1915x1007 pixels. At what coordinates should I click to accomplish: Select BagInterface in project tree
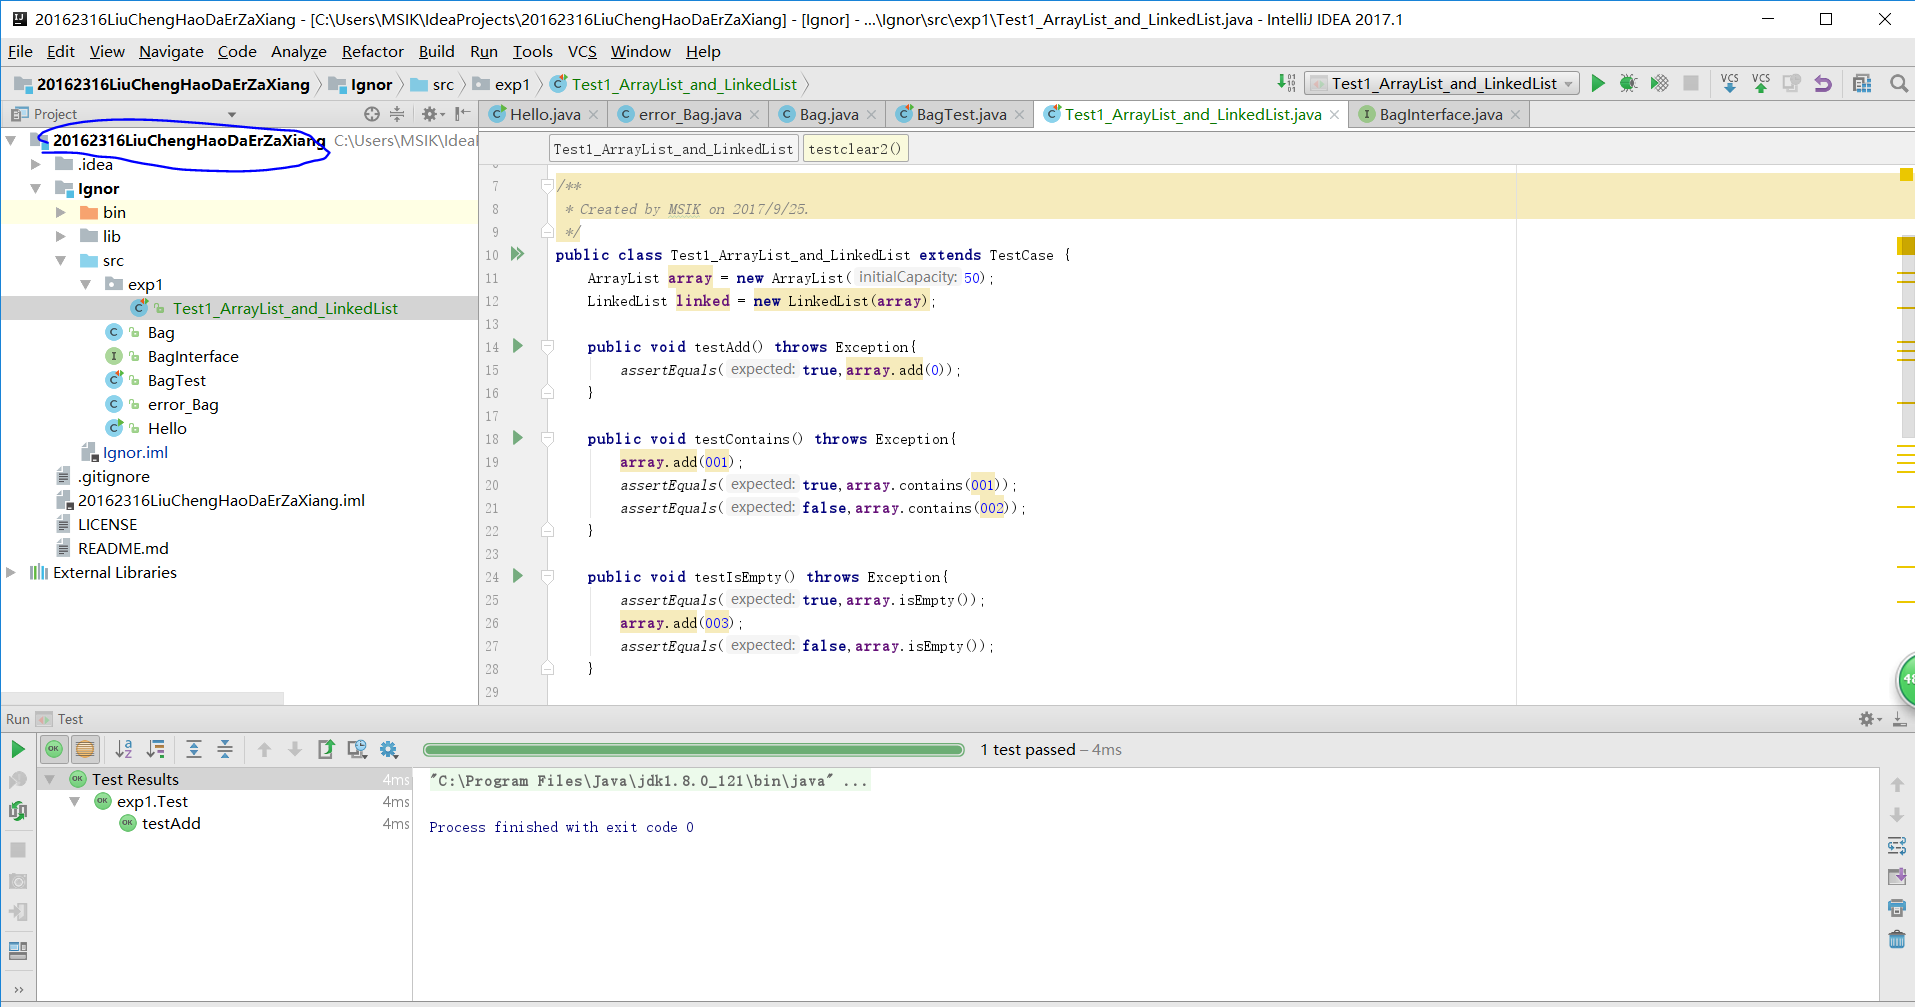click(x=193, y=356)
